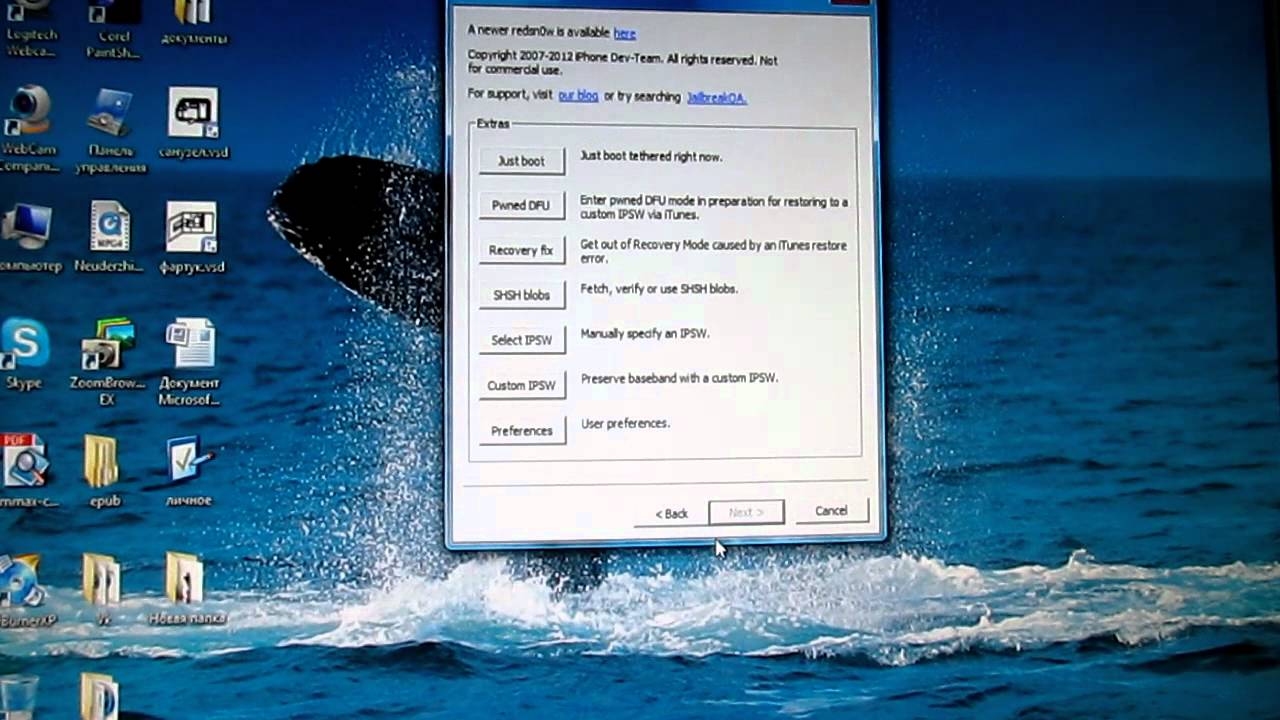Select the Recovery fix button
1280x720 pixels.
pos(521,250)
